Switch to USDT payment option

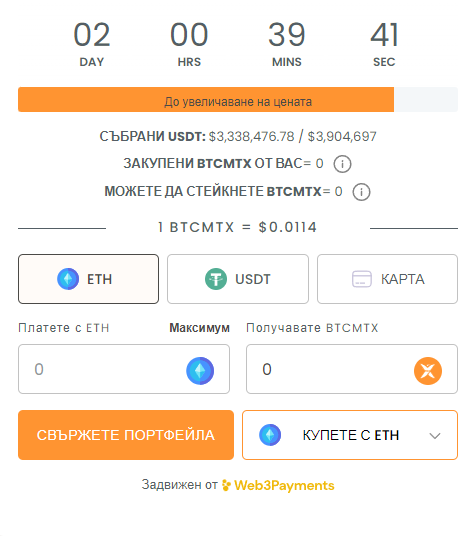click(238, 279)
